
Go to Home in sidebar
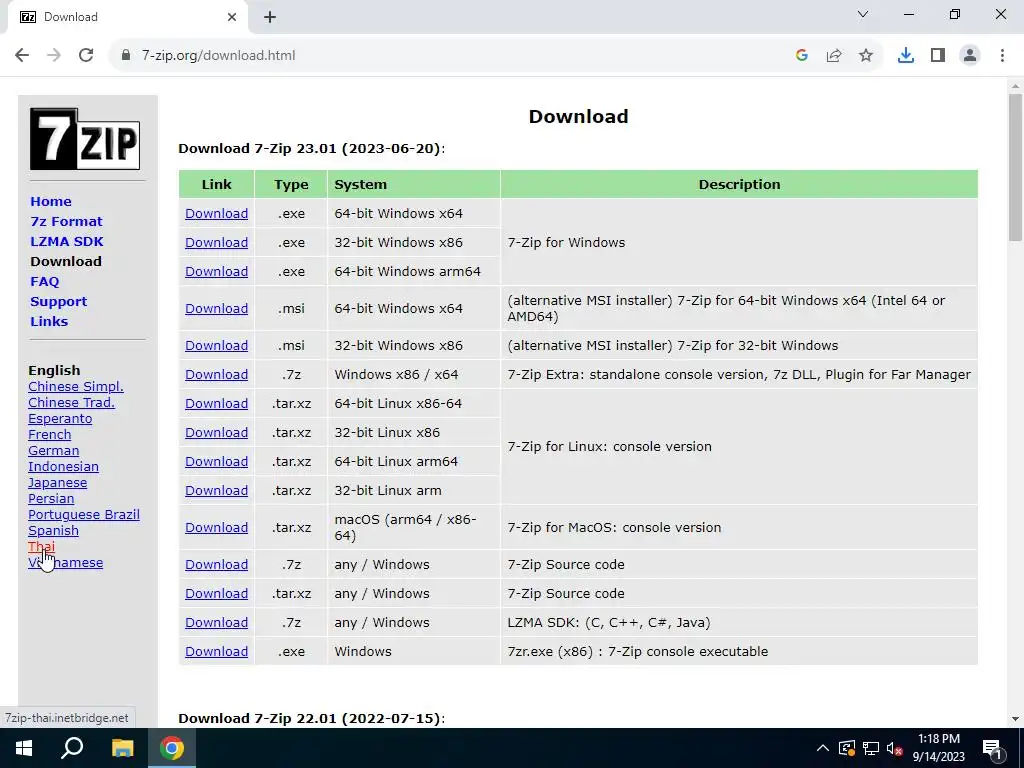tap(51, 201)
